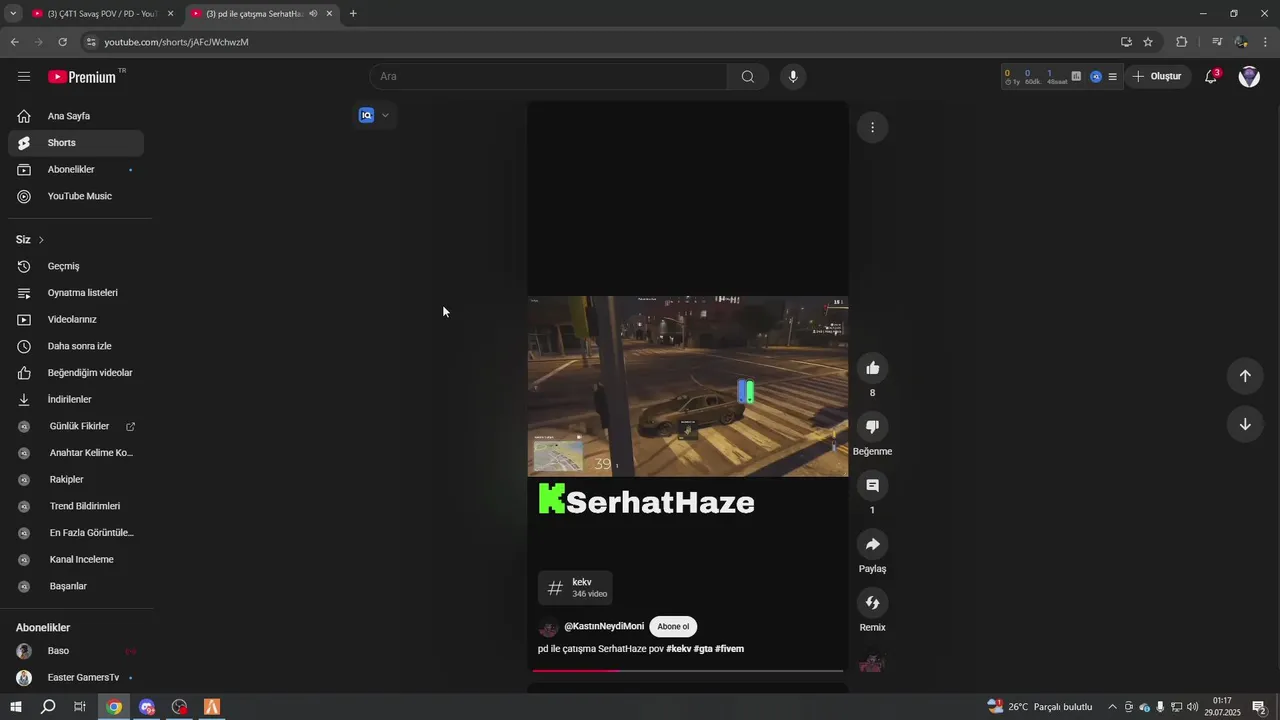
Task: Open Geçmiş history page
Action: pos(76,266)
